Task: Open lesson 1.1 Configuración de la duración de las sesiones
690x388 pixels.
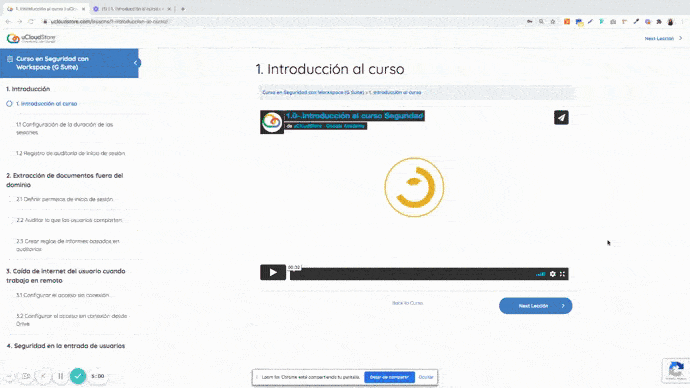Action: tap(65, 128)
